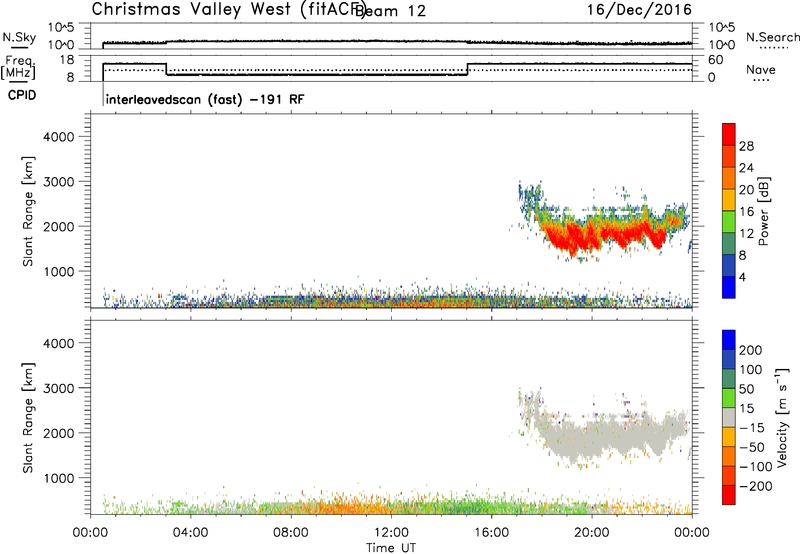Click the 'Christmas Valley West (fitACF)' title
800x554 pixels.
(228, 10)
